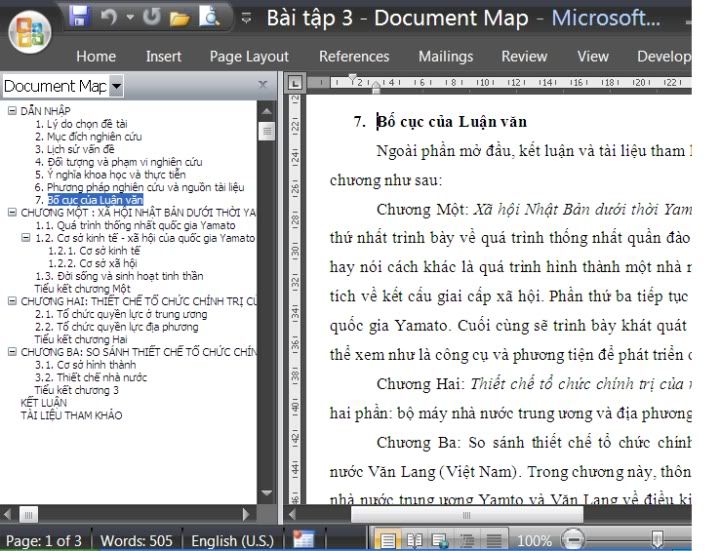Screen dimensions: 720x551
Task: Click the tab selector at ruler corner
Action: tap(295, 84)
